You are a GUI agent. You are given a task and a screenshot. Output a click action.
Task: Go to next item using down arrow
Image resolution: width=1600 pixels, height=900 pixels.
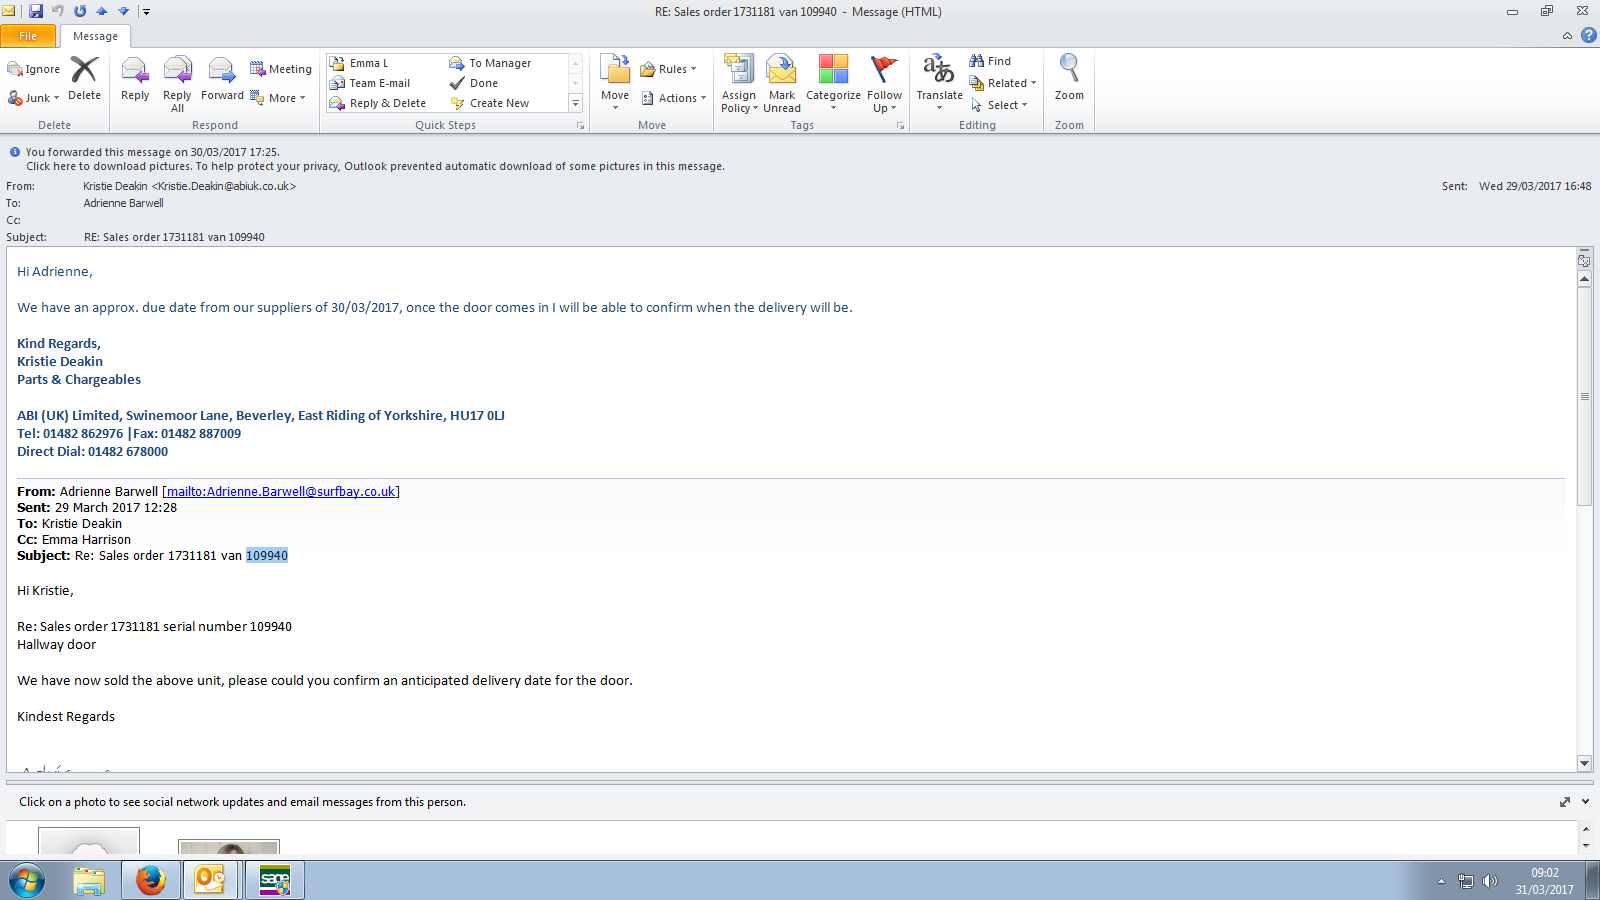[x=124, y=11]
